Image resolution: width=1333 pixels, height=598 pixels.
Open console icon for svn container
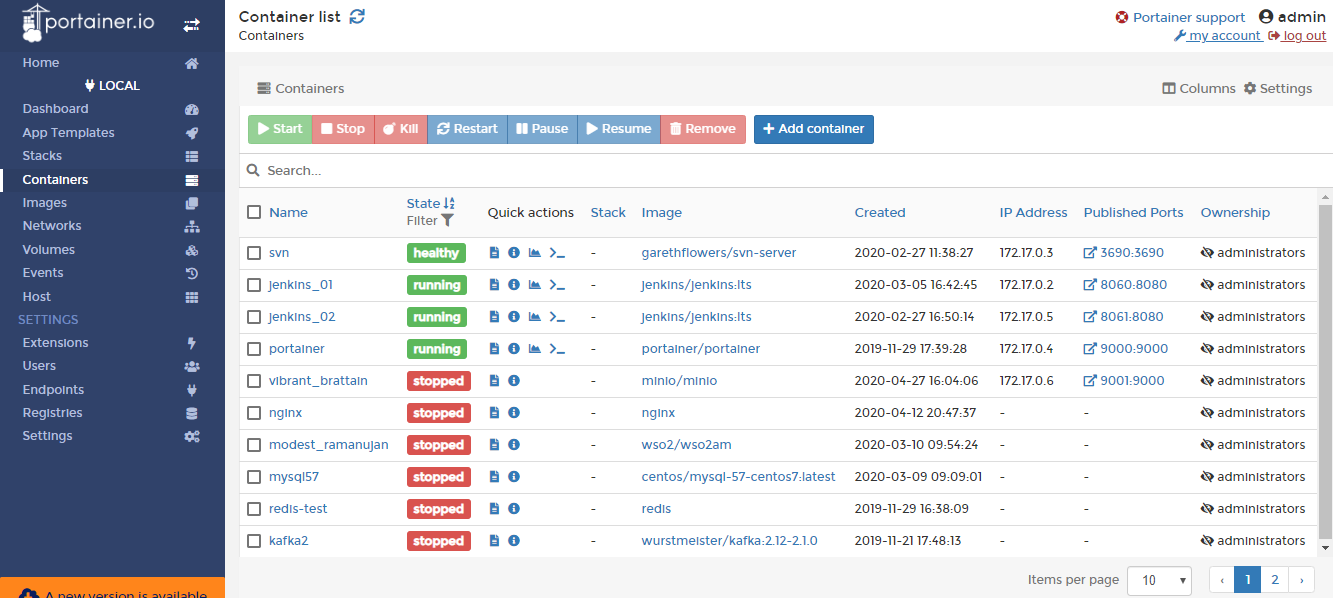(557, 253)
